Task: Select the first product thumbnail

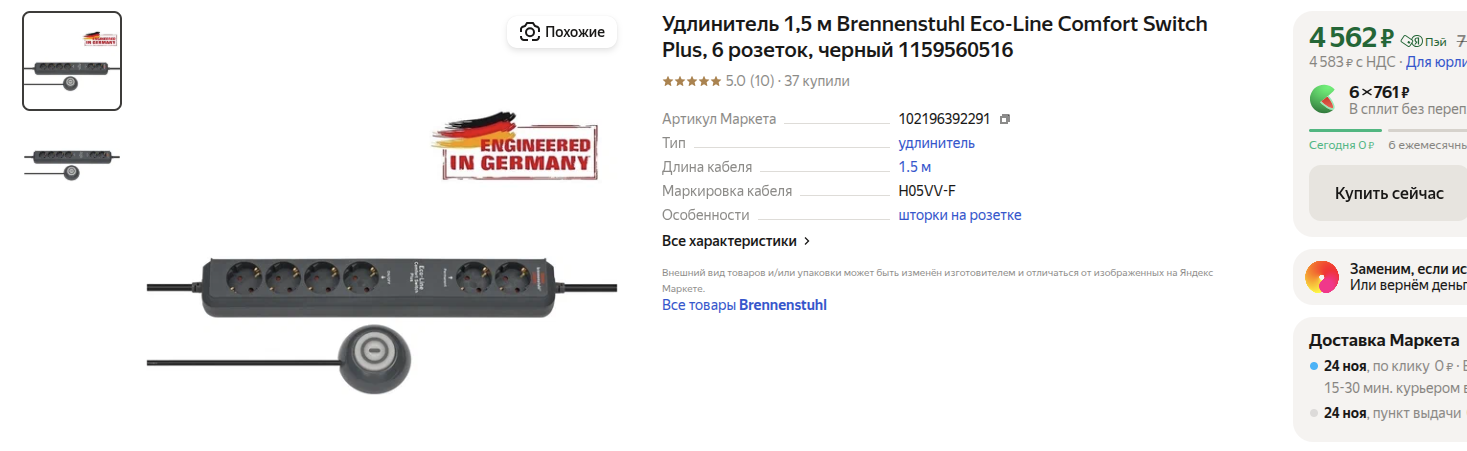Action: 72,61
